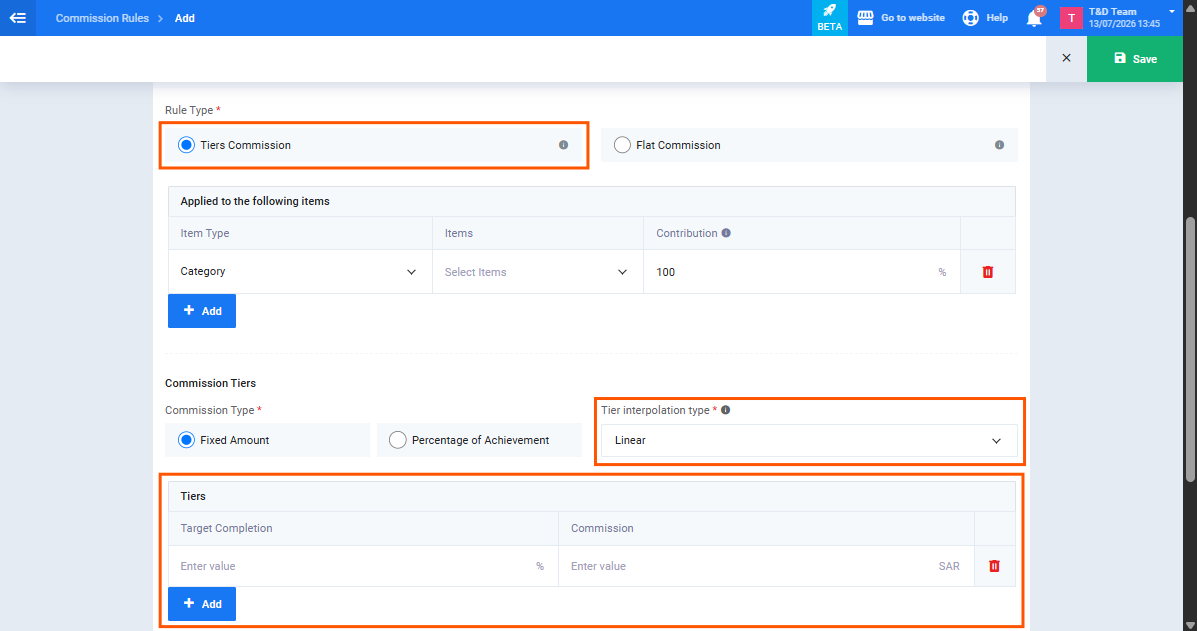Click the 'Target Completion' column header

point(226,528)
